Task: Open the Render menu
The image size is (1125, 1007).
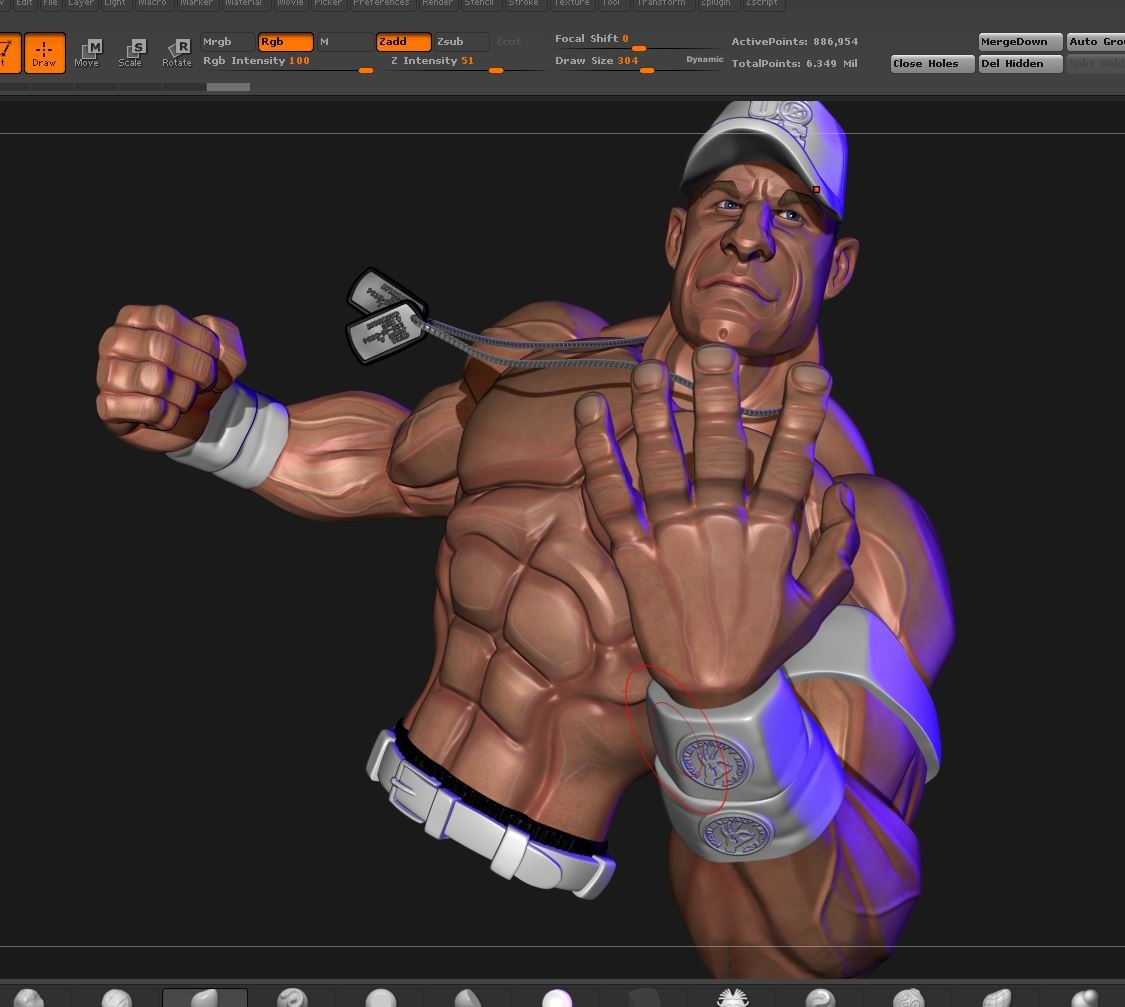Action: tap(437, 4)
